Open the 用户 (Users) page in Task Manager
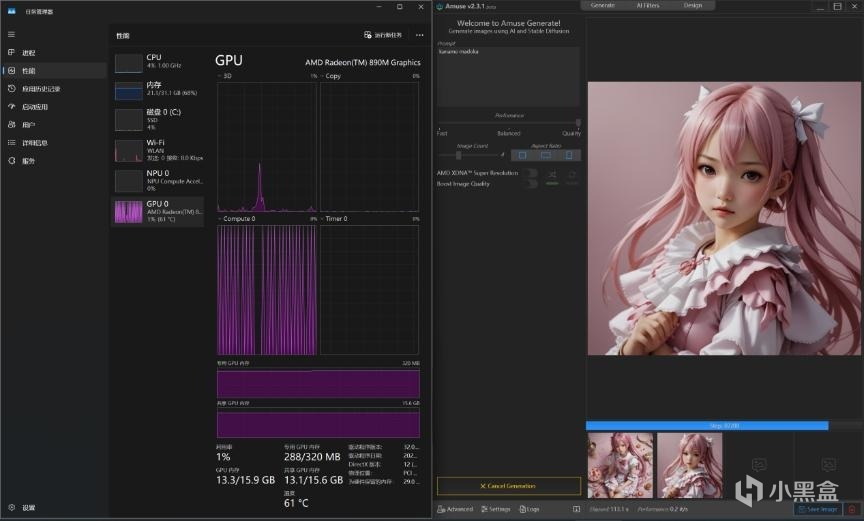 [x=54, y=124]
